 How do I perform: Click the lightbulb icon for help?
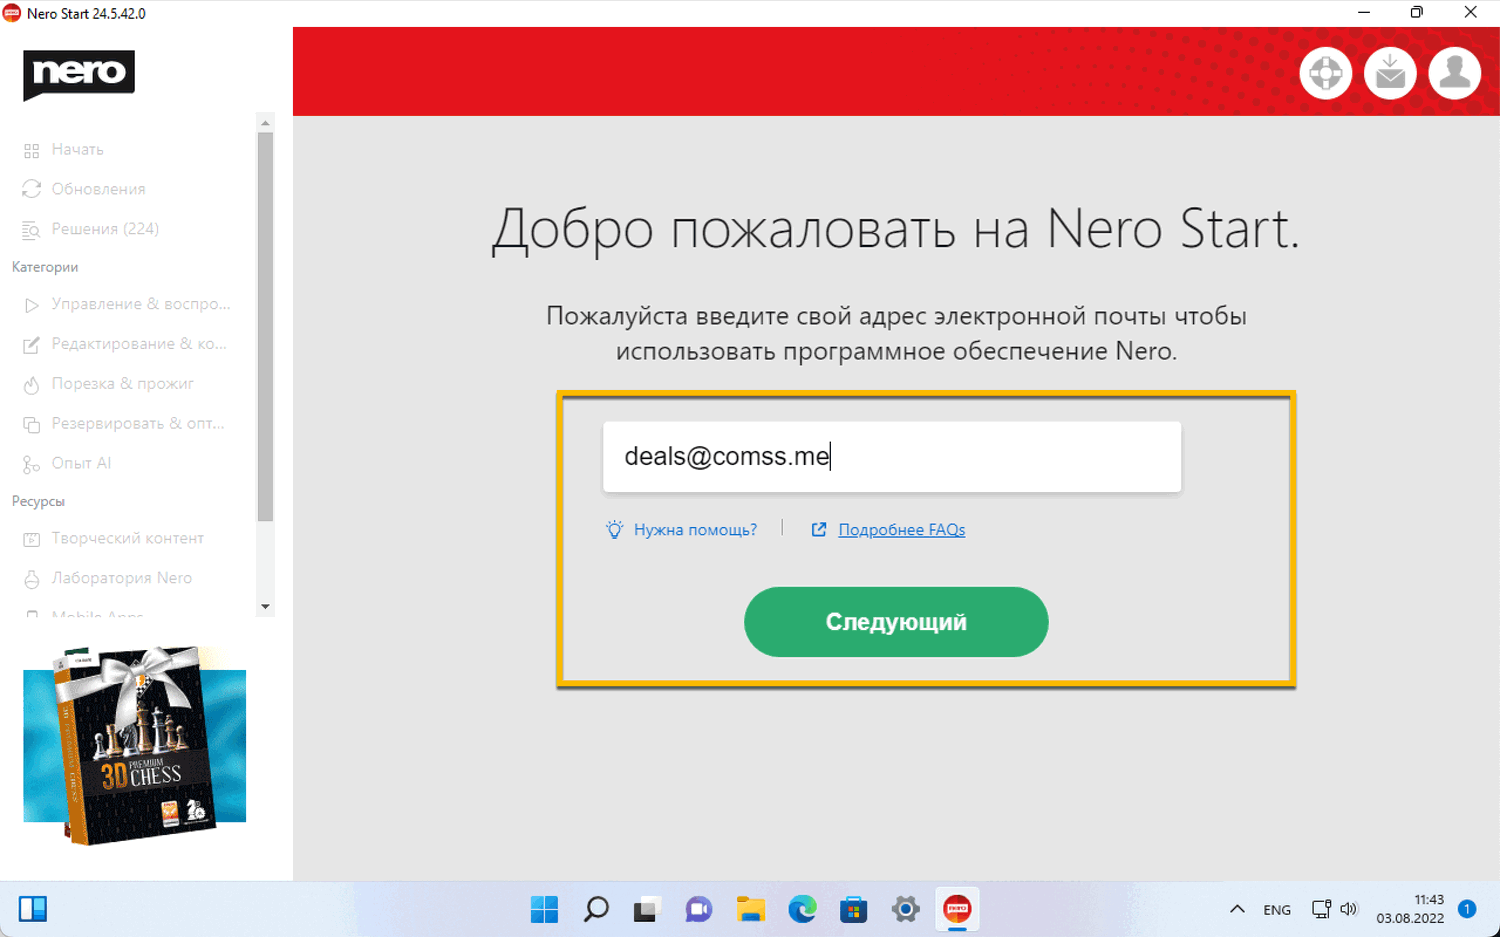click(x=614, y=529)
